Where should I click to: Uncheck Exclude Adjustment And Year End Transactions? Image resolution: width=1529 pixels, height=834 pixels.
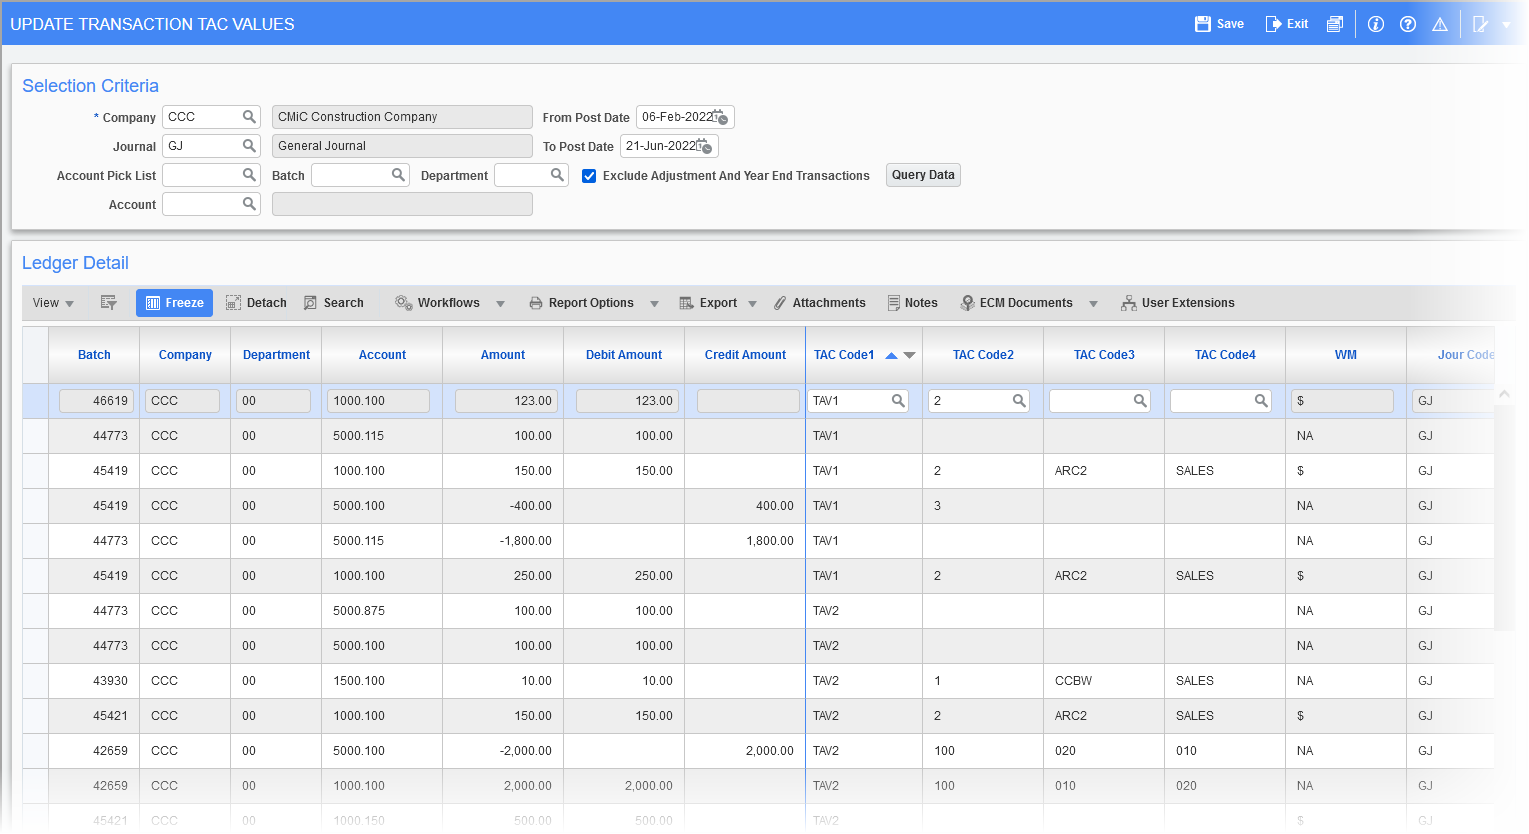pyautogui.click(x=589, y=175)
